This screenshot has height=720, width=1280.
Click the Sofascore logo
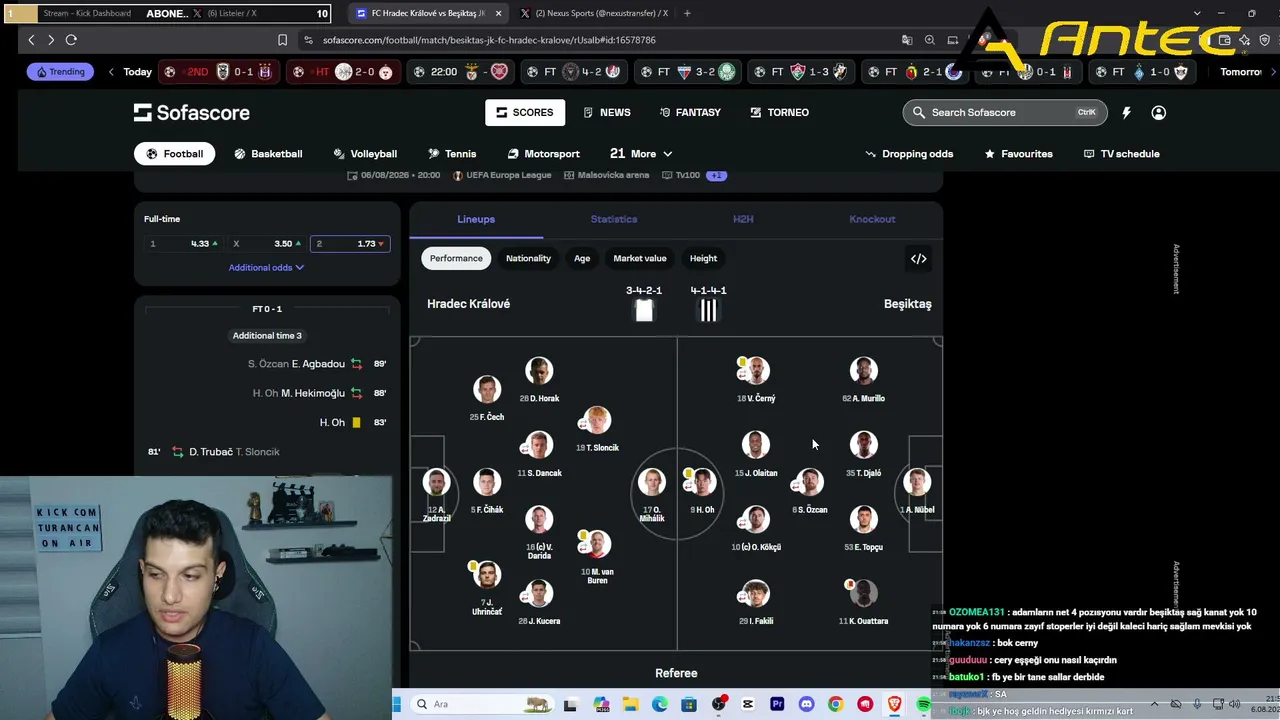[x=192, y=113]
